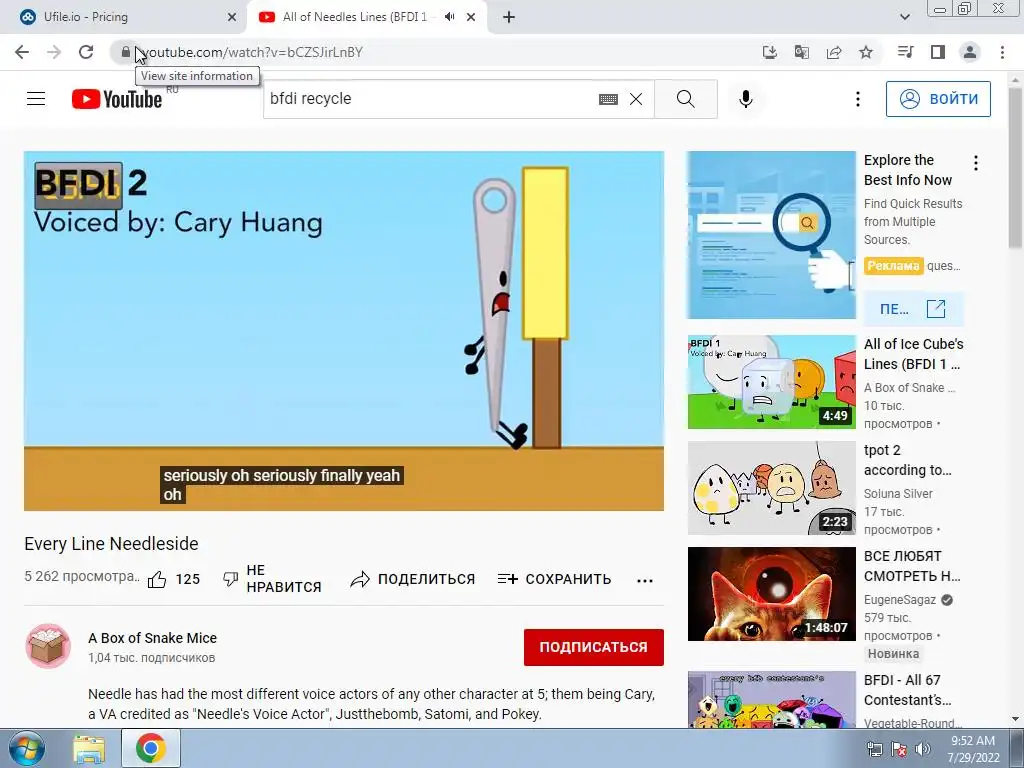This screenshot has height=768, width=1024.
Task: Open more actions ellipsis under video
Action: [x=645, y=581]
